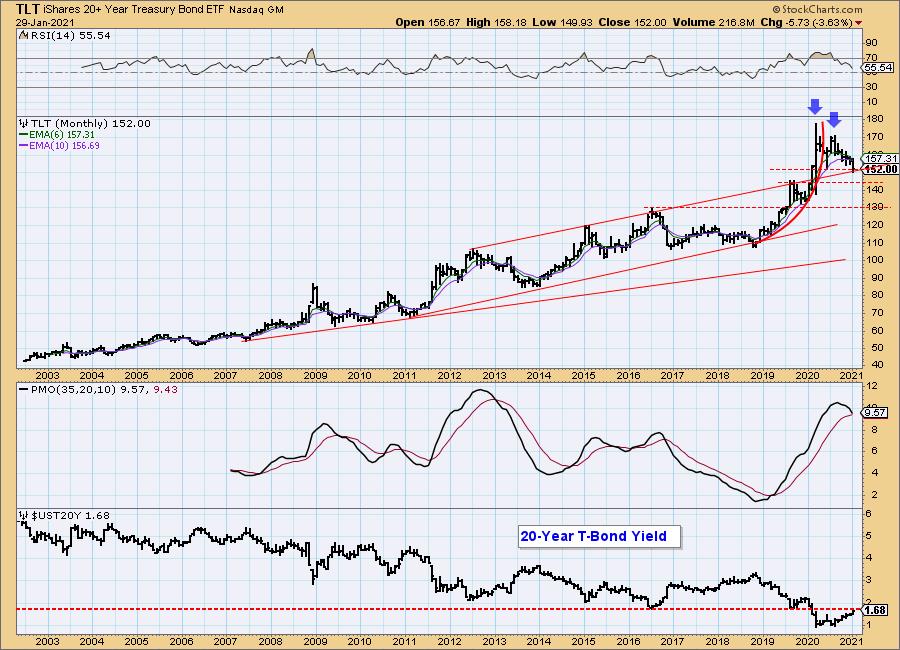The image size is (900, 650).
Task: Click the RSI(14) 55.54 panel label
Action: coord(69,35)
